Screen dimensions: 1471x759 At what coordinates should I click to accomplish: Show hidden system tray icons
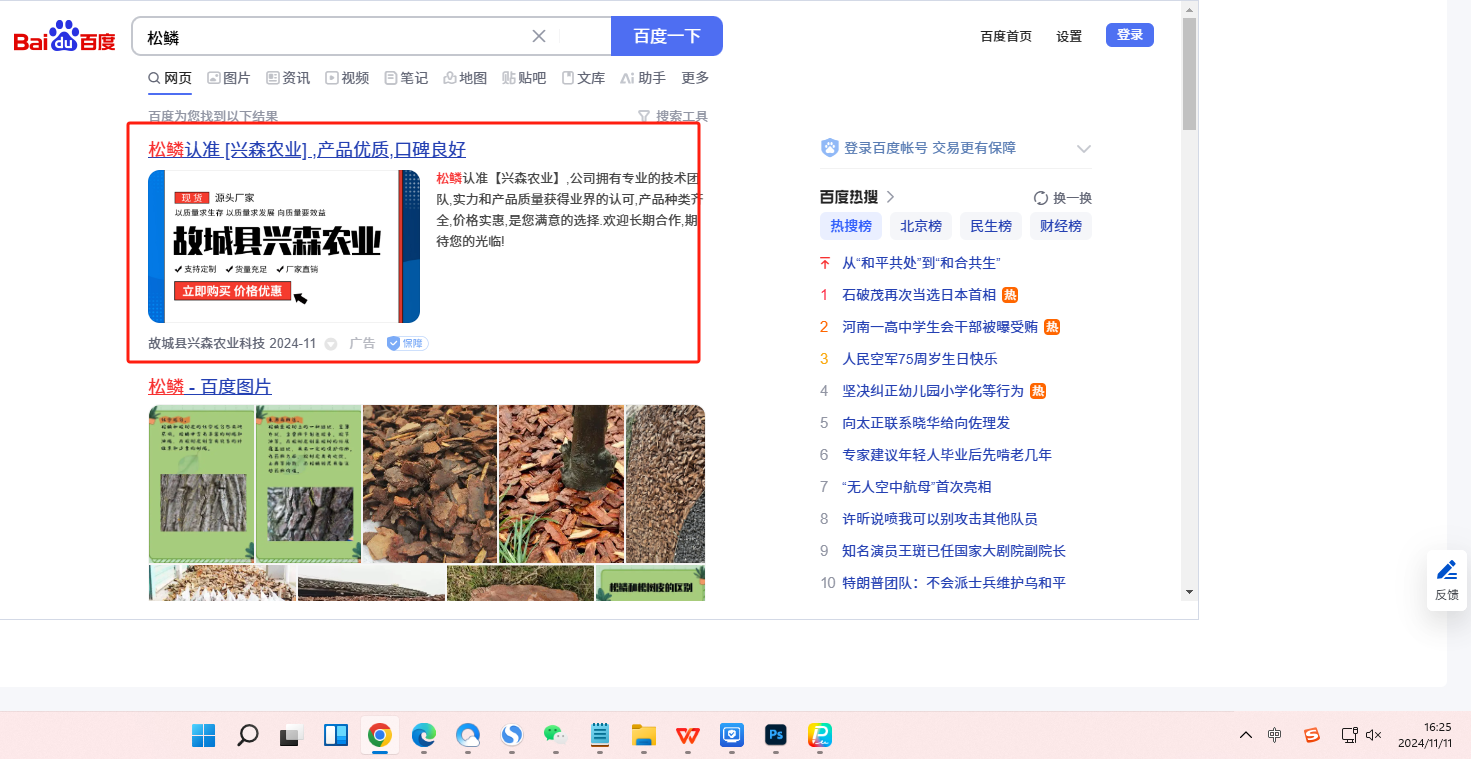pyautogui.click(x=1245, y=735)
